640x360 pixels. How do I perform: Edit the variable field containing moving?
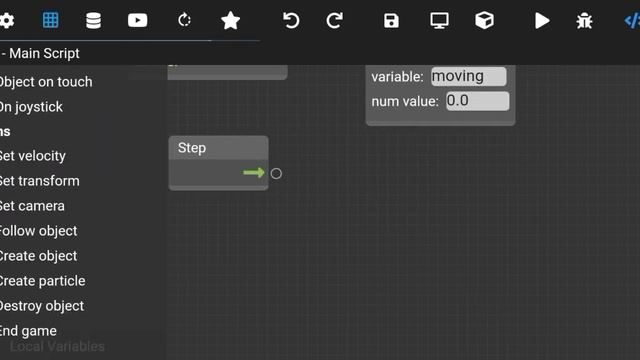pyautogui.click(x=469, y=76)
